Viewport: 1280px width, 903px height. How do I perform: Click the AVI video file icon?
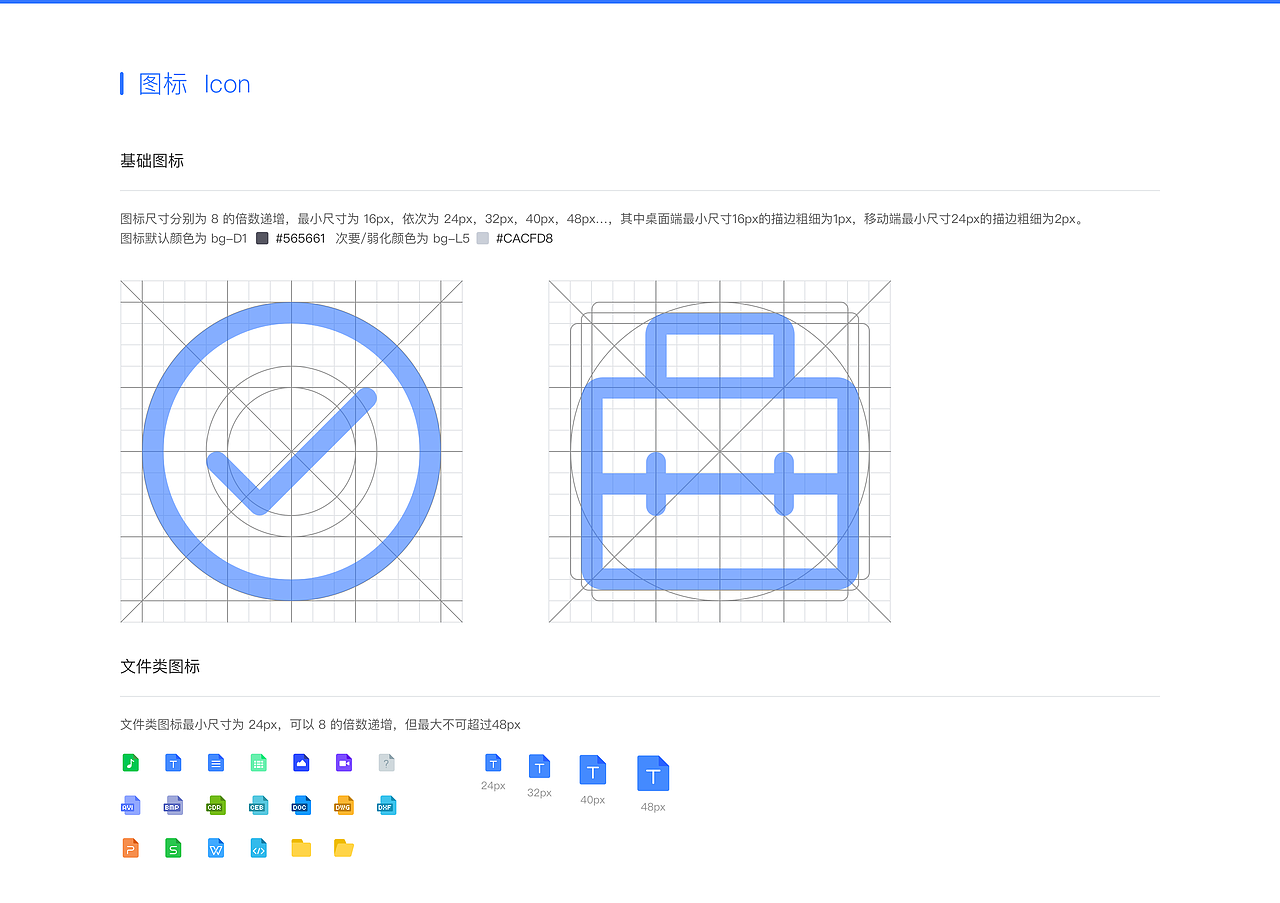pos(130,805)
